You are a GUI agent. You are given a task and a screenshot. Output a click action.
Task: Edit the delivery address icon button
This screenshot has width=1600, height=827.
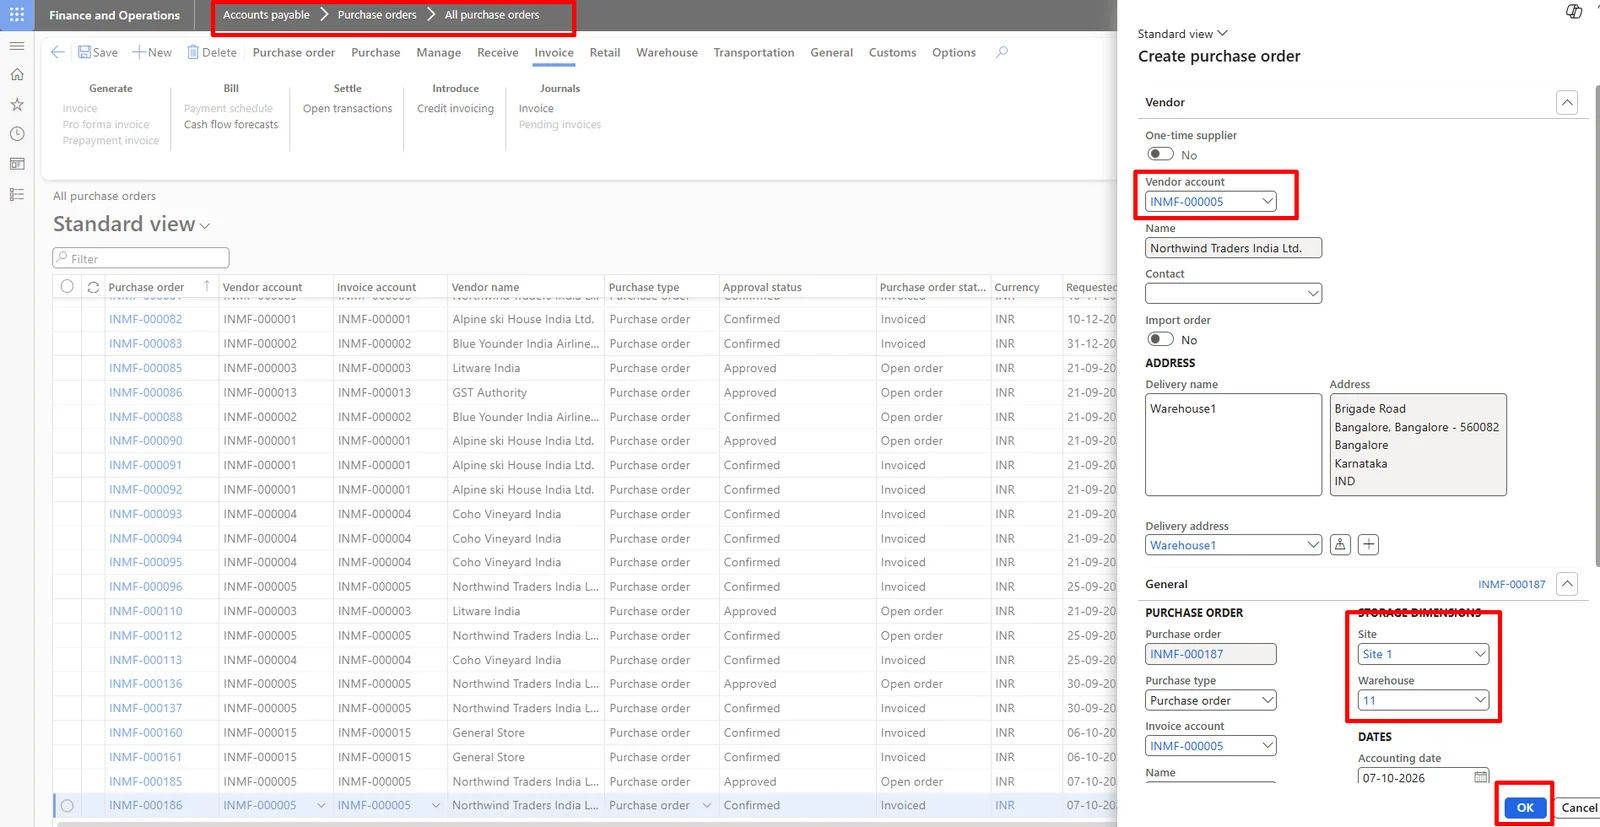[1340, 545]
